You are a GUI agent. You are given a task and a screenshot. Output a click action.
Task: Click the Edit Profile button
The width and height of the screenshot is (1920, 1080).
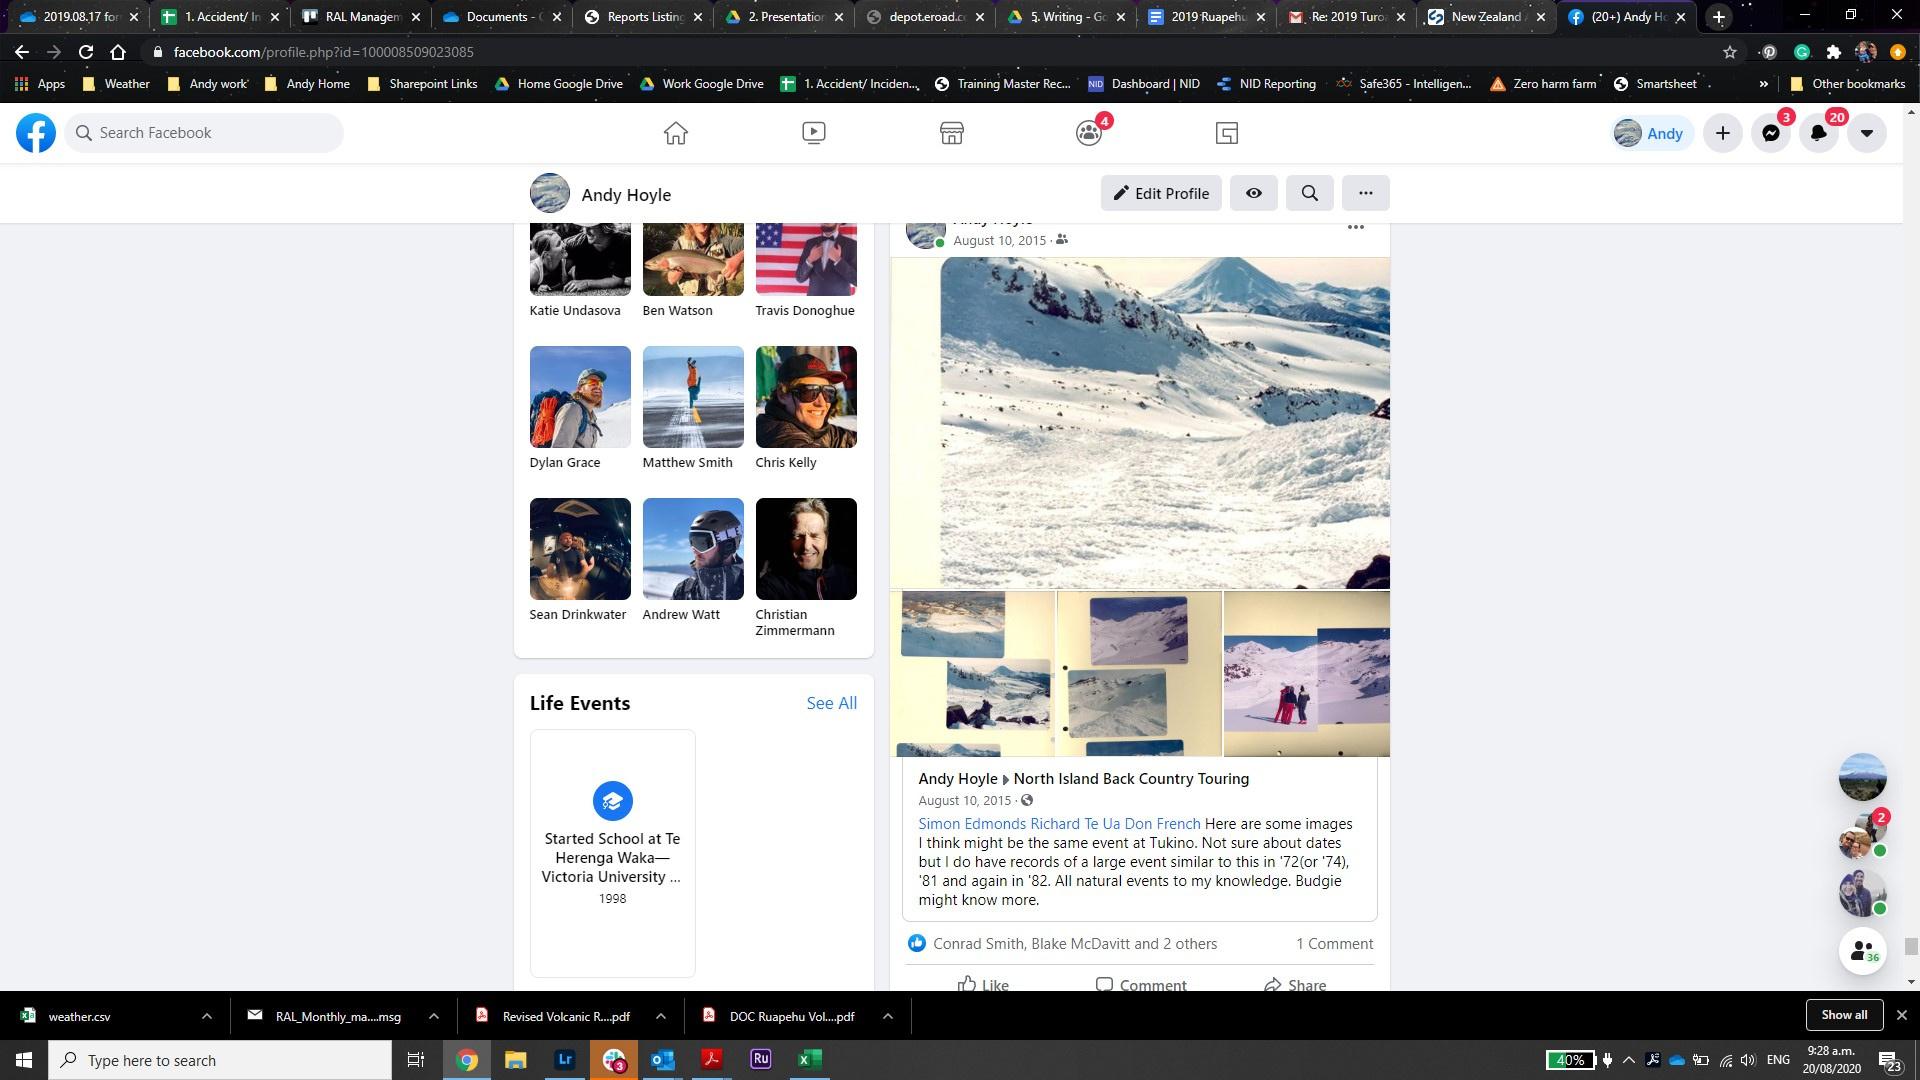click(1161, 193)
